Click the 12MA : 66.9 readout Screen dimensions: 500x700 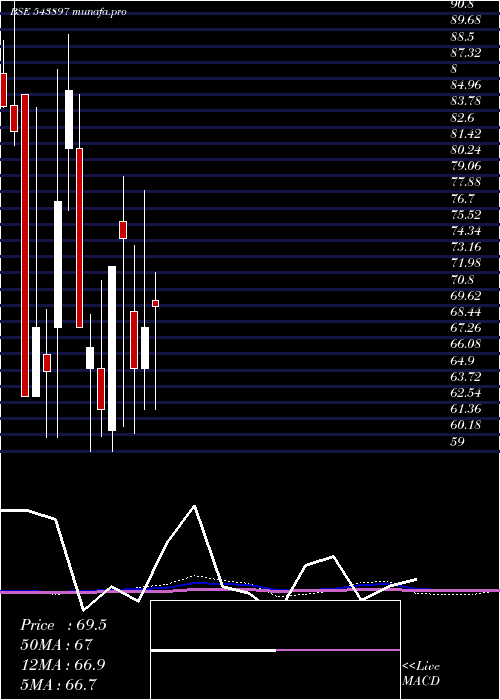[x=63, y=664]
